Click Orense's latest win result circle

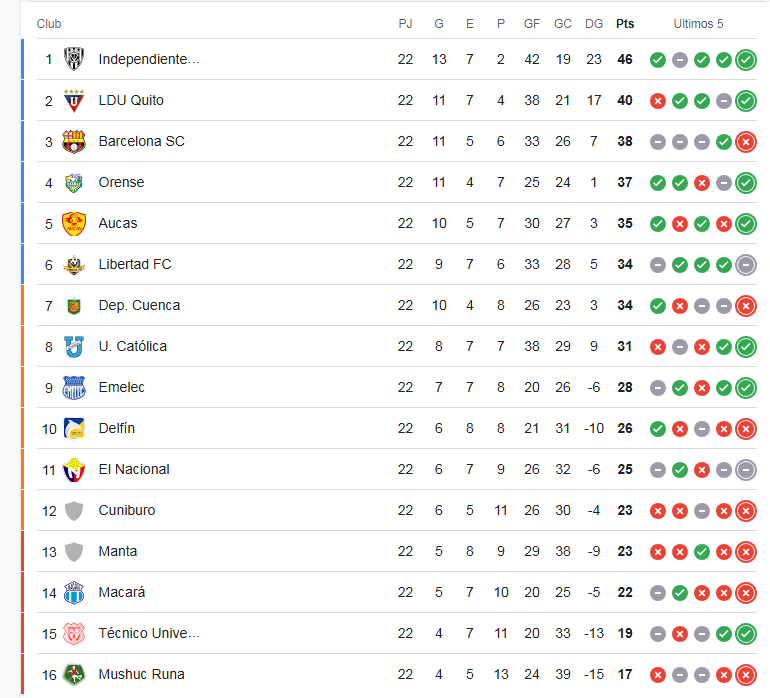pos(746,183)
